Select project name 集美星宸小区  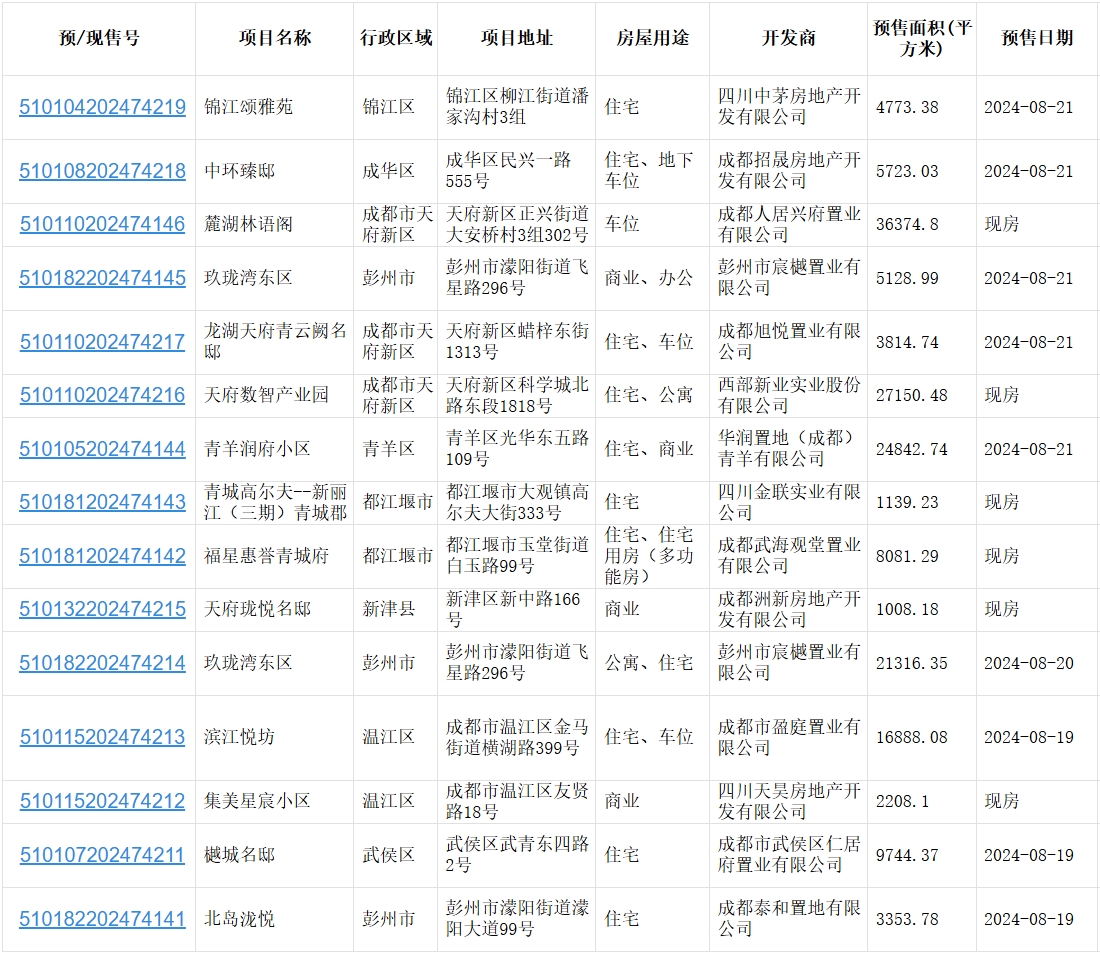[257, 801]
